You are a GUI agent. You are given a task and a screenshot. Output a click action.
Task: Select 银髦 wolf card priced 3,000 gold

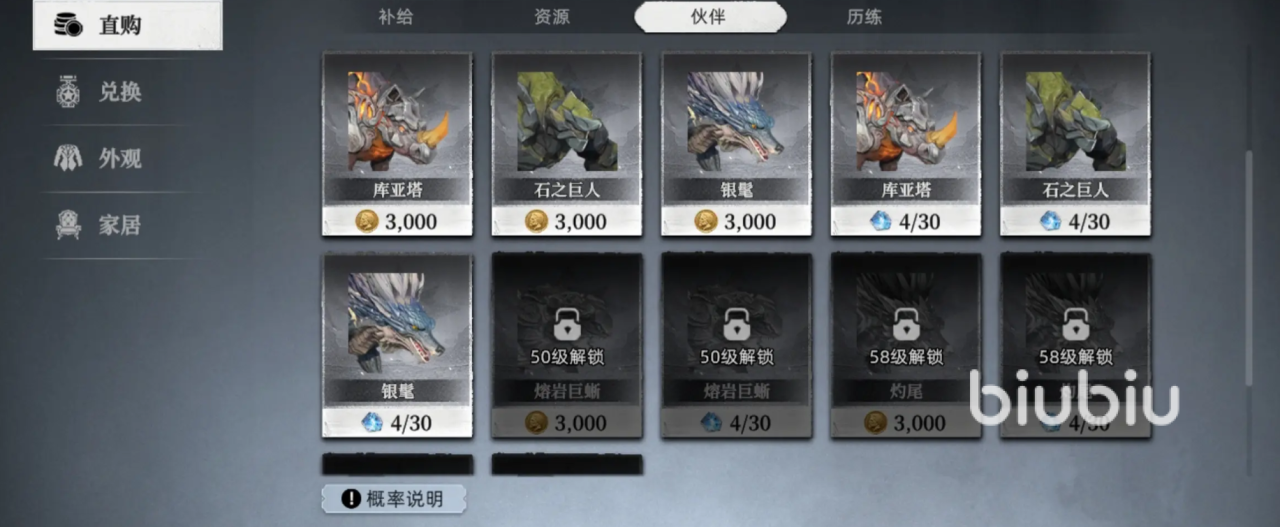pos(737,144)
